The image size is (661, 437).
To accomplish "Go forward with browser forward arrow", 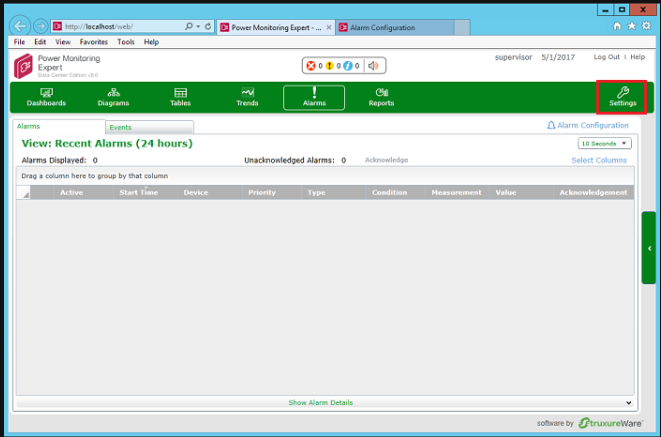I will (x=40, y=26).
